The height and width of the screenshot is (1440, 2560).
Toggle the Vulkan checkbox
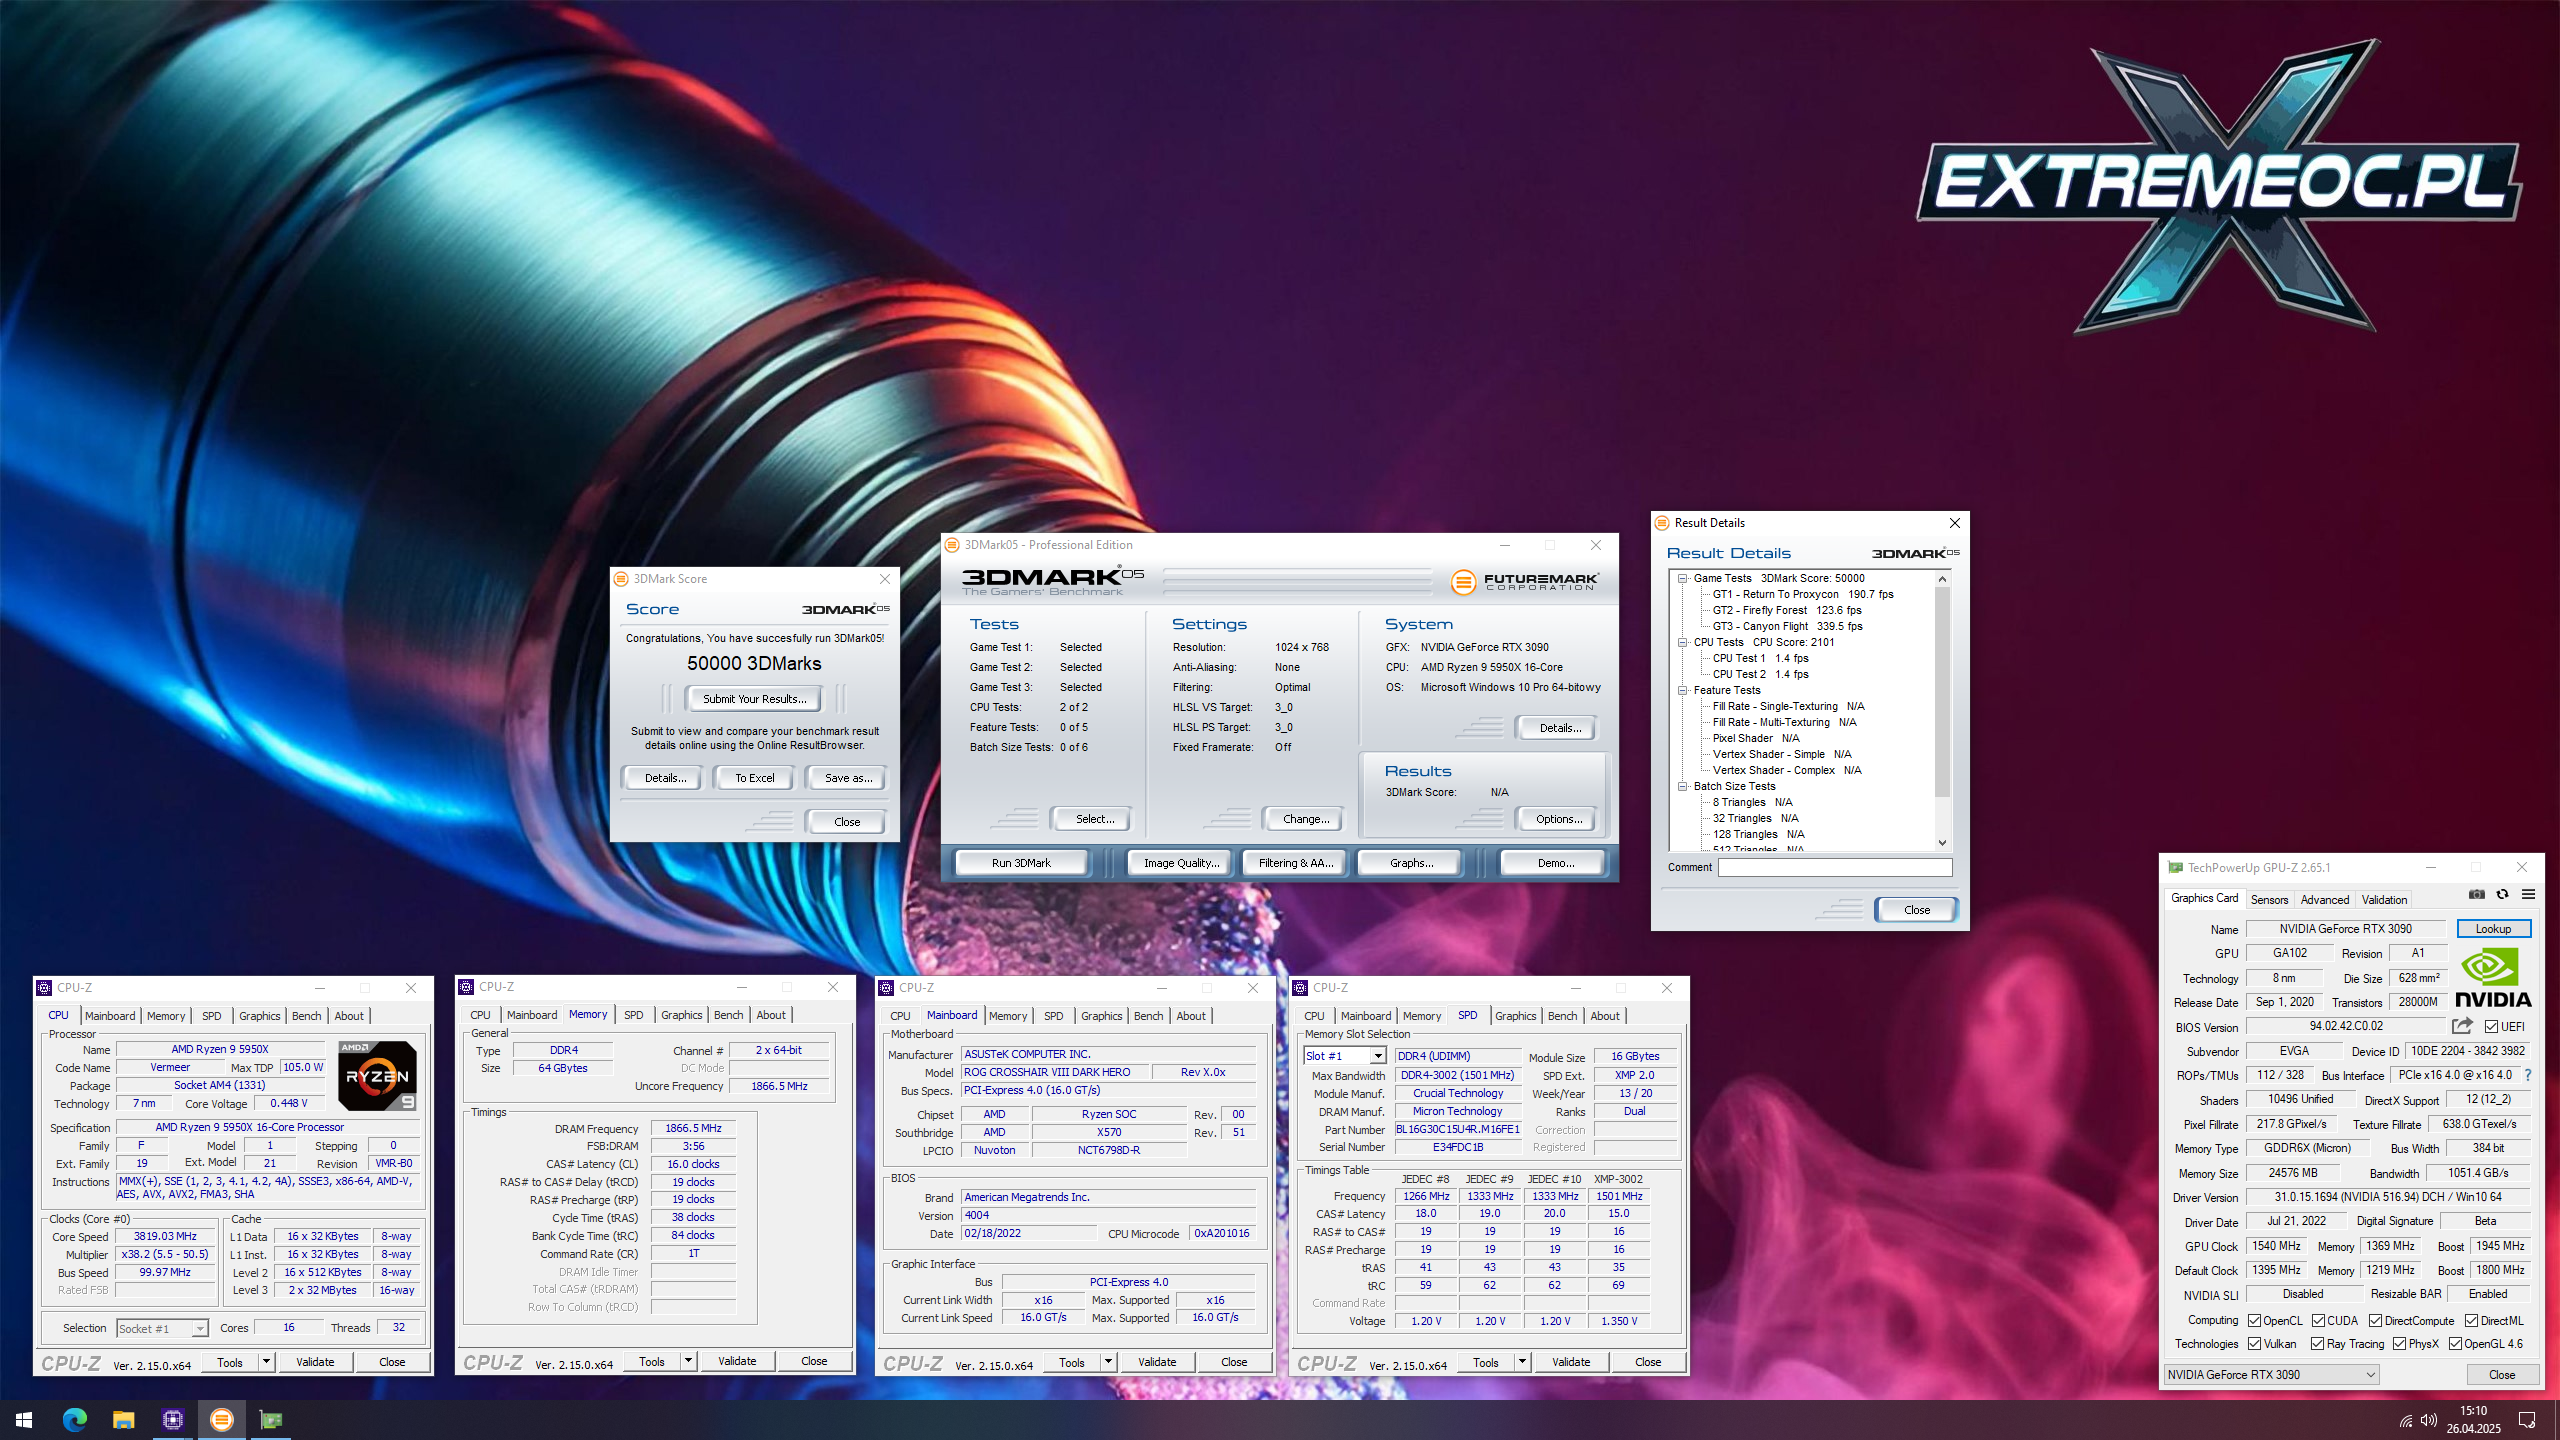(x=2255, y=1344)
